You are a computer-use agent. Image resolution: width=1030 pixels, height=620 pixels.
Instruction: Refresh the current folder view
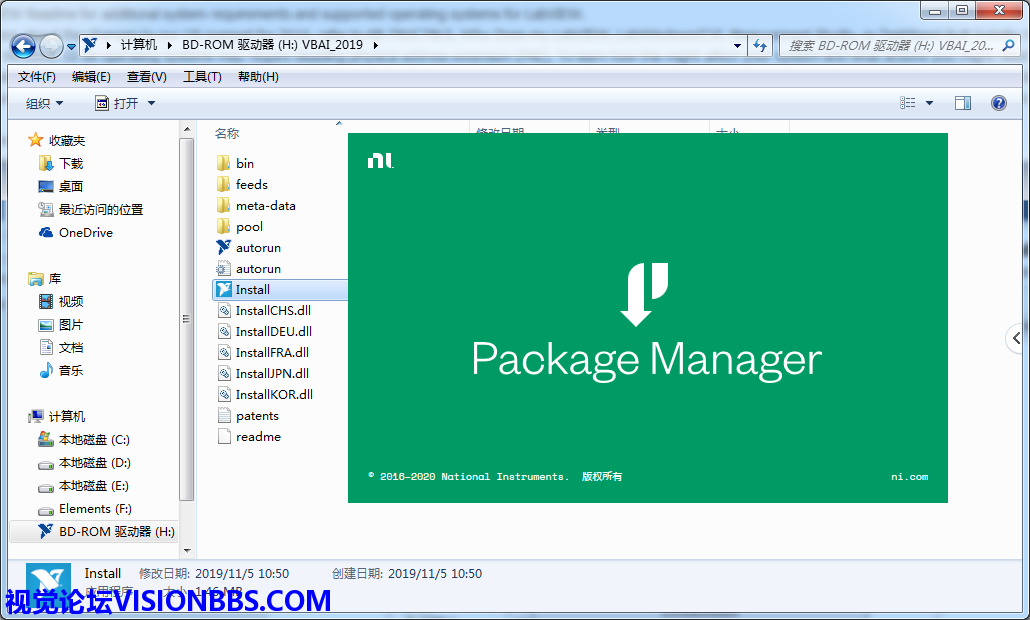coord(760,45)
